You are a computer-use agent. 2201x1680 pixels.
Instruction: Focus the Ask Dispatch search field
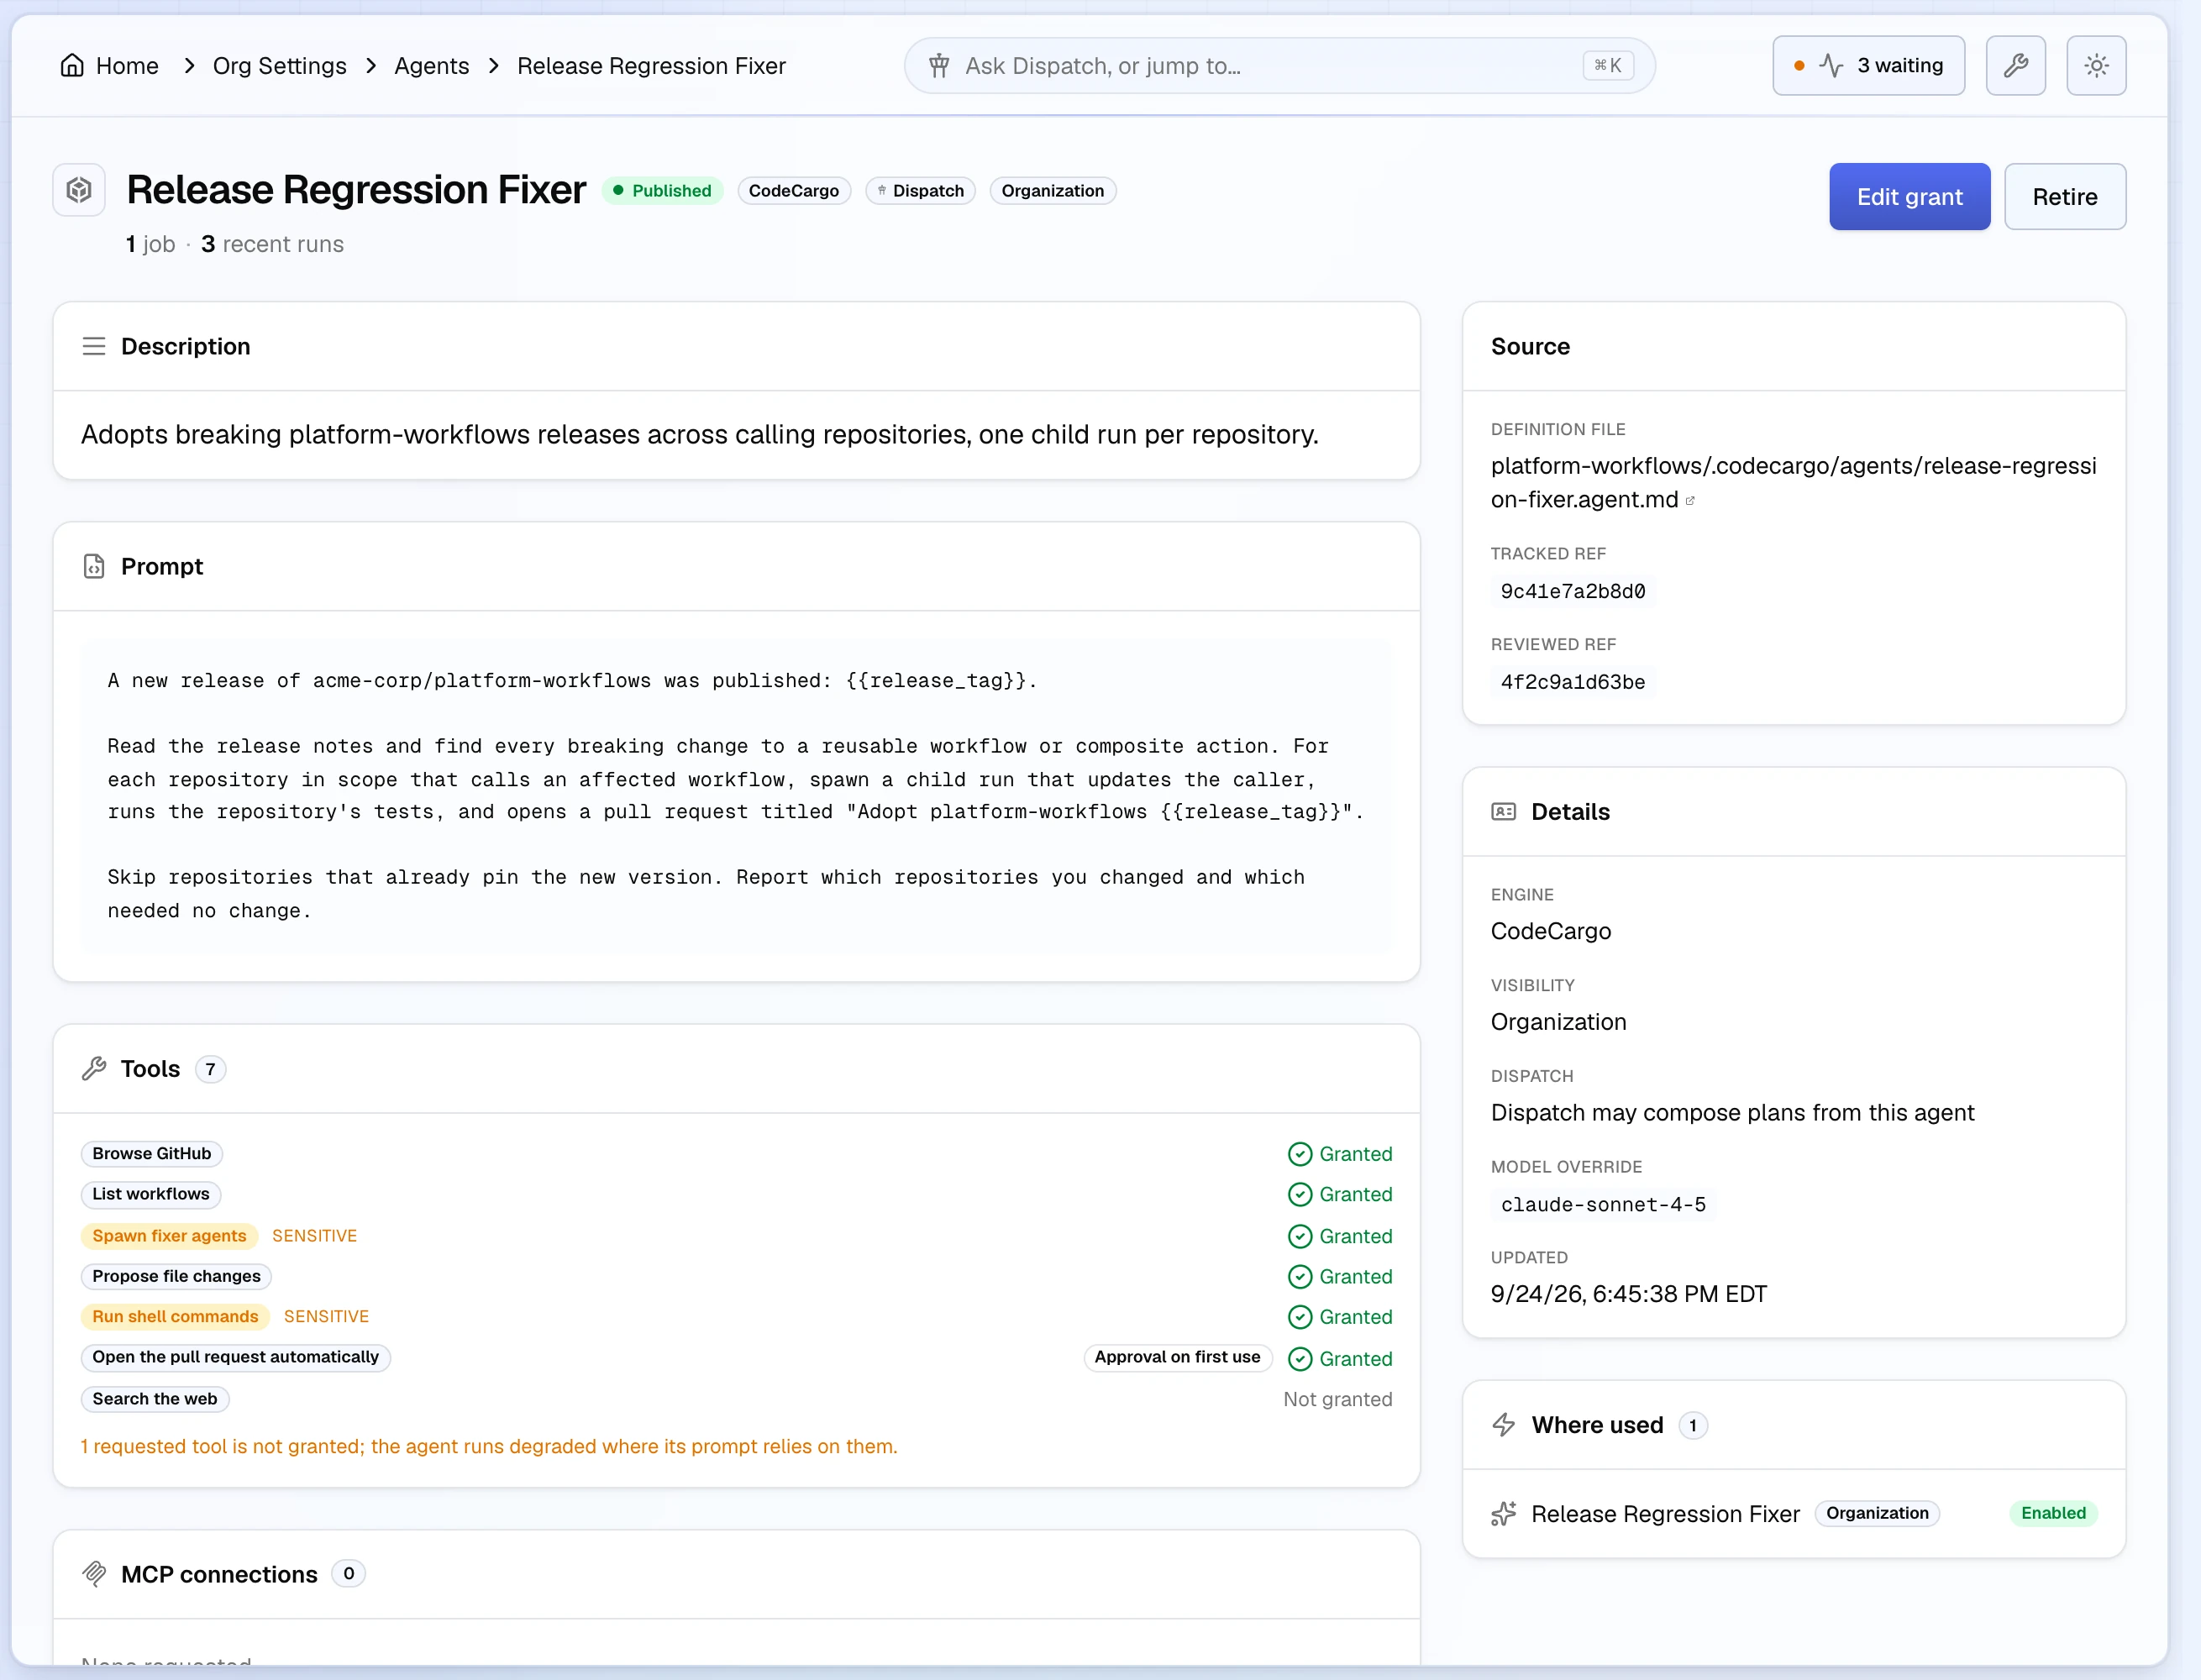1279,66
